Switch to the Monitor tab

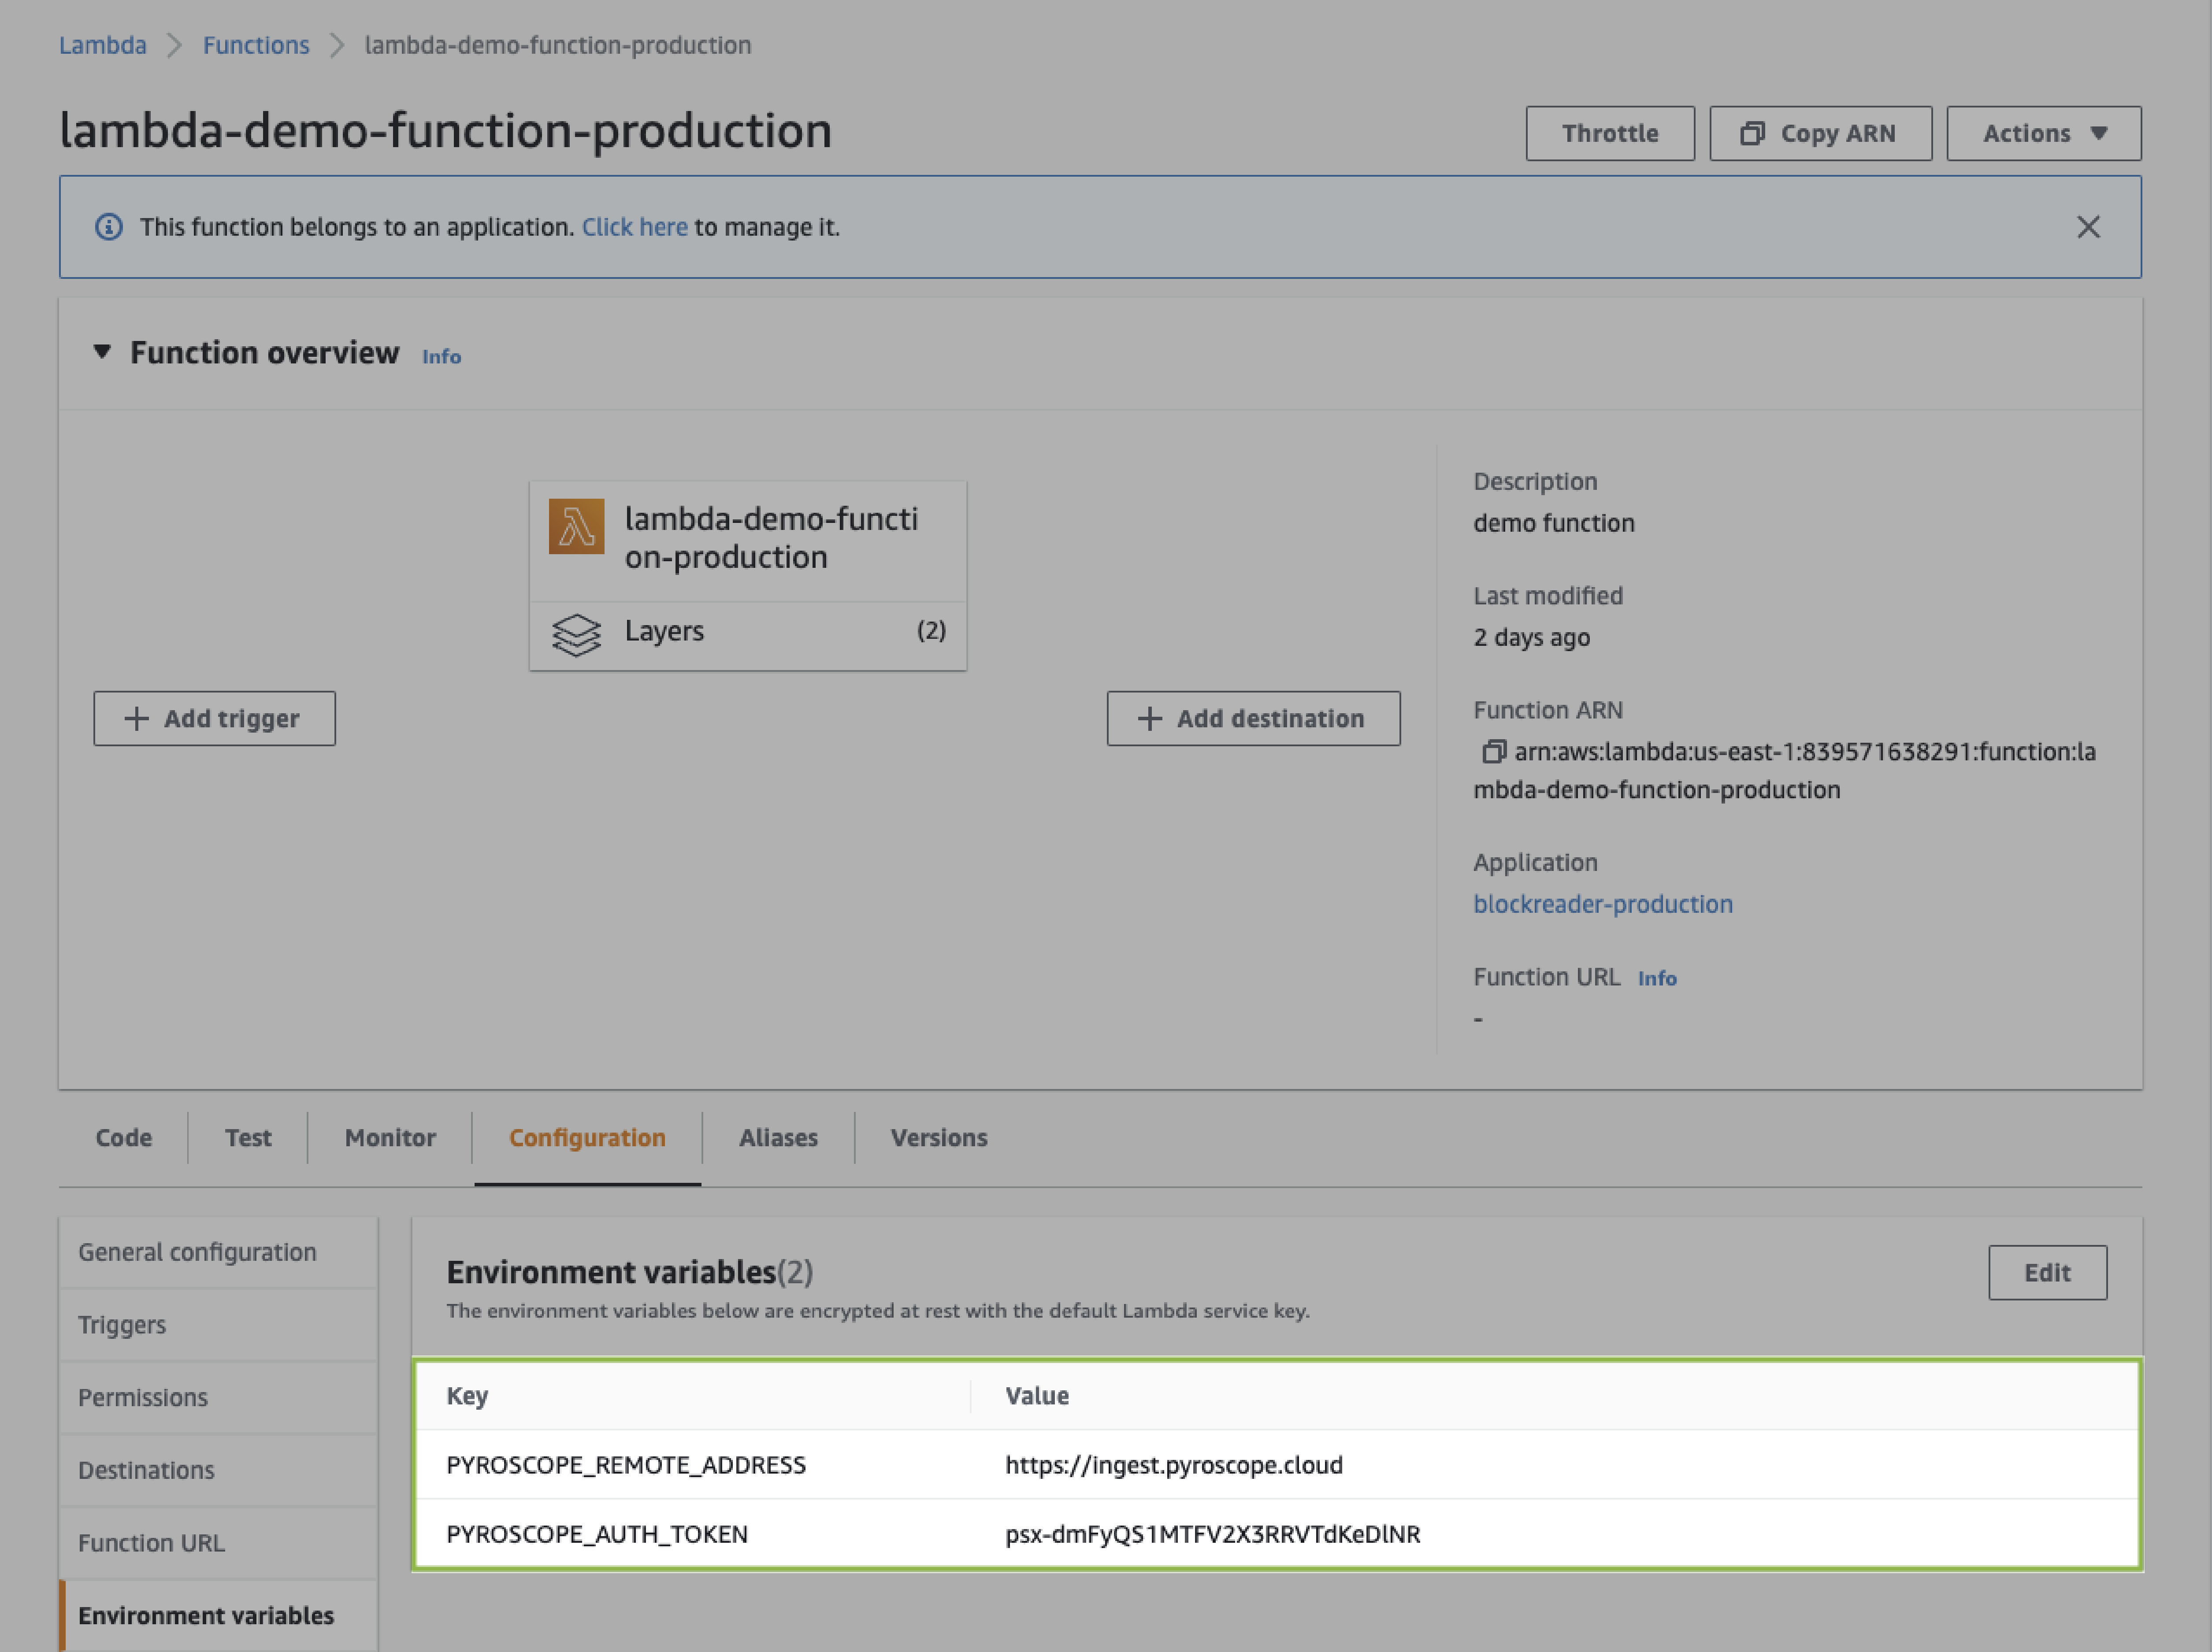390,1137
